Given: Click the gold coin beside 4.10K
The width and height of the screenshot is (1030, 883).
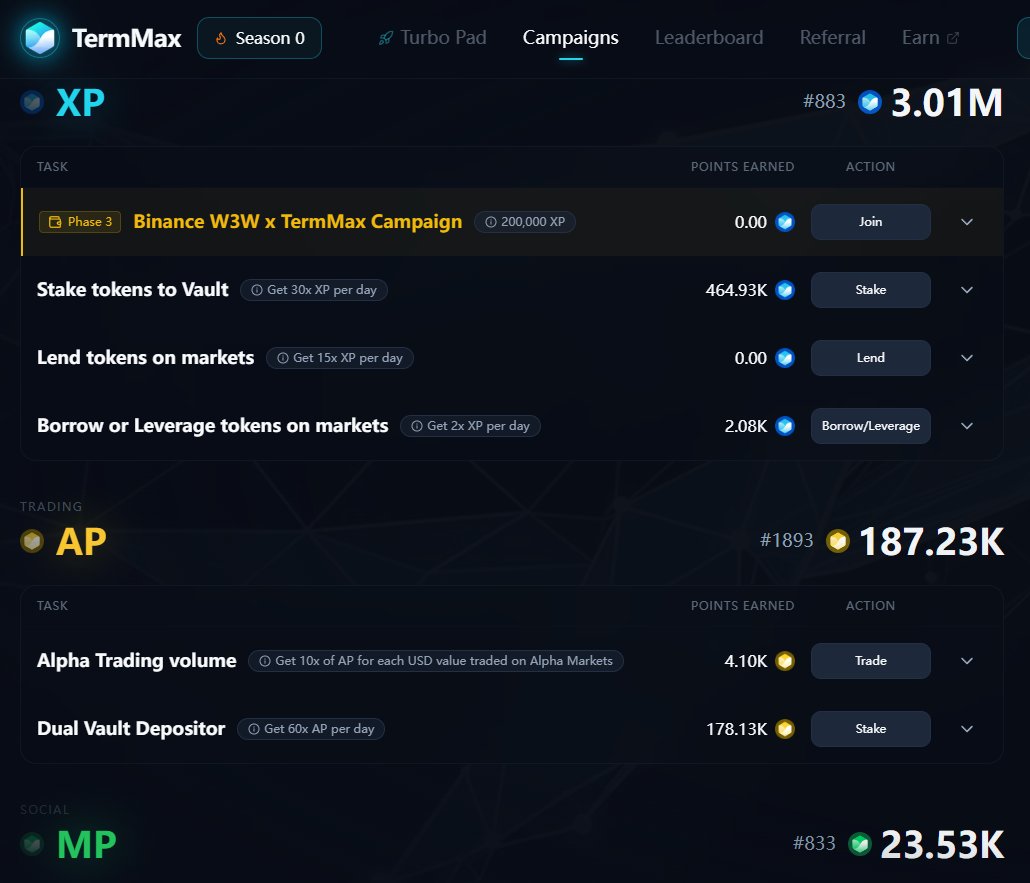Looking at the screenshot, I should [785, 661].
